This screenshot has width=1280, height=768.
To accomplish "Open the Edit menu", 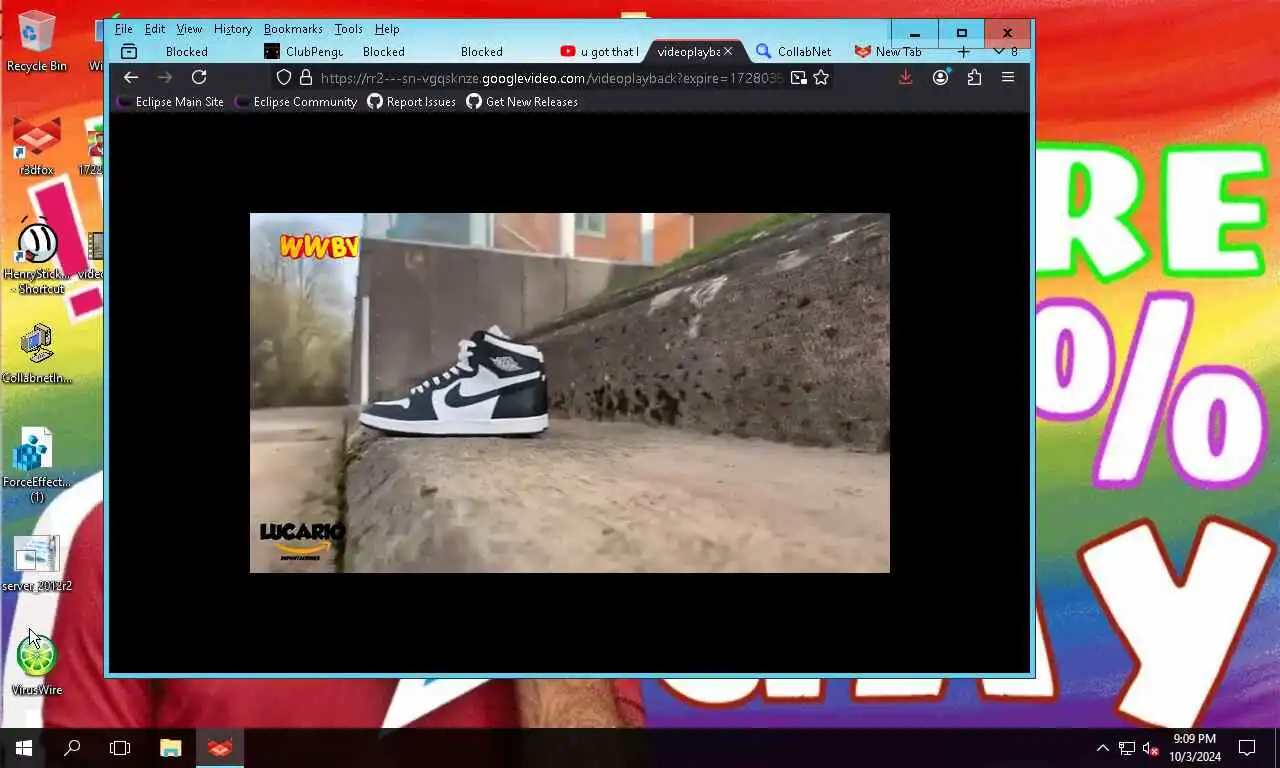I will click(x=154, y=29).
